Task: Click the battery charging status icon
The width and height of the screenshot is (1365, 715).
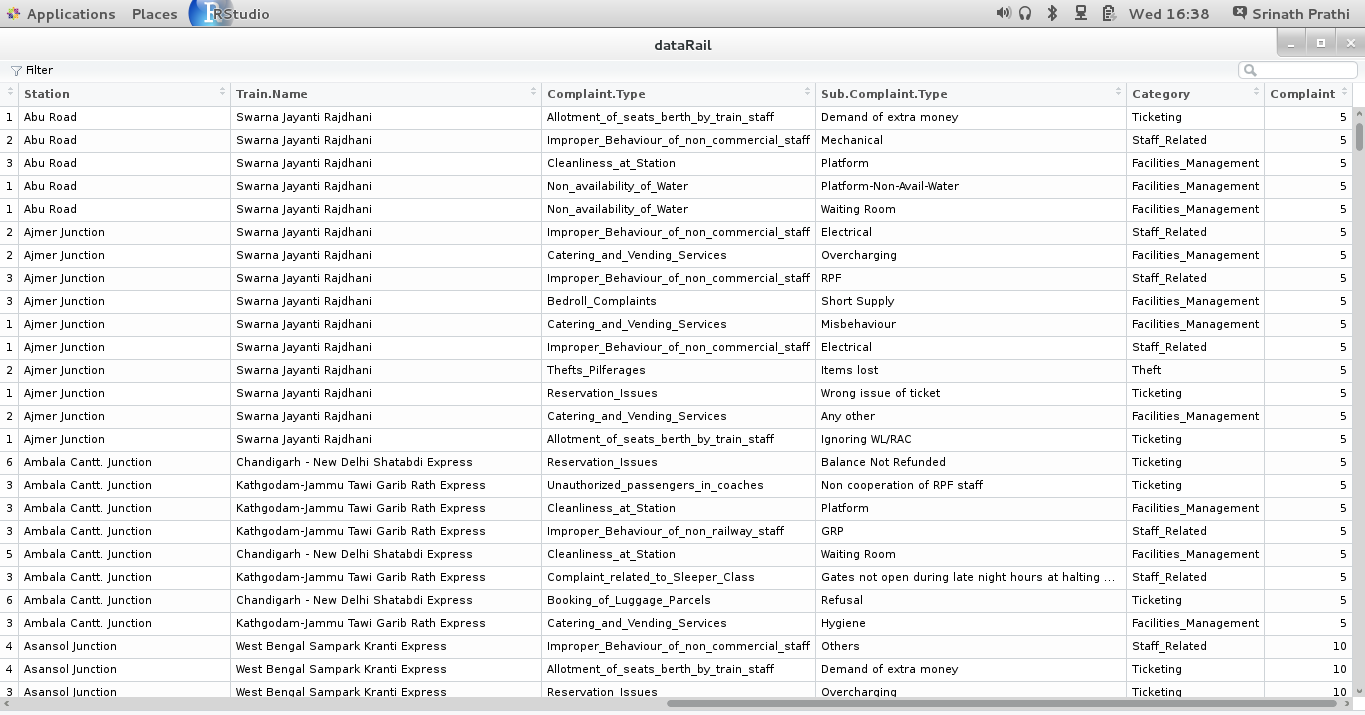Action: [x=1108, y=13]
